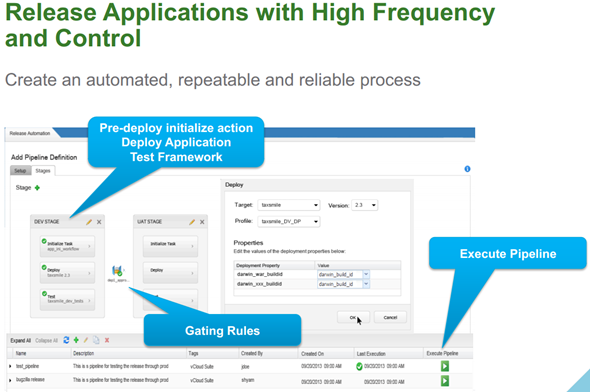Click 'shyam' in Created By column
This screenshot has height=392, width=590.
[248, 380]
